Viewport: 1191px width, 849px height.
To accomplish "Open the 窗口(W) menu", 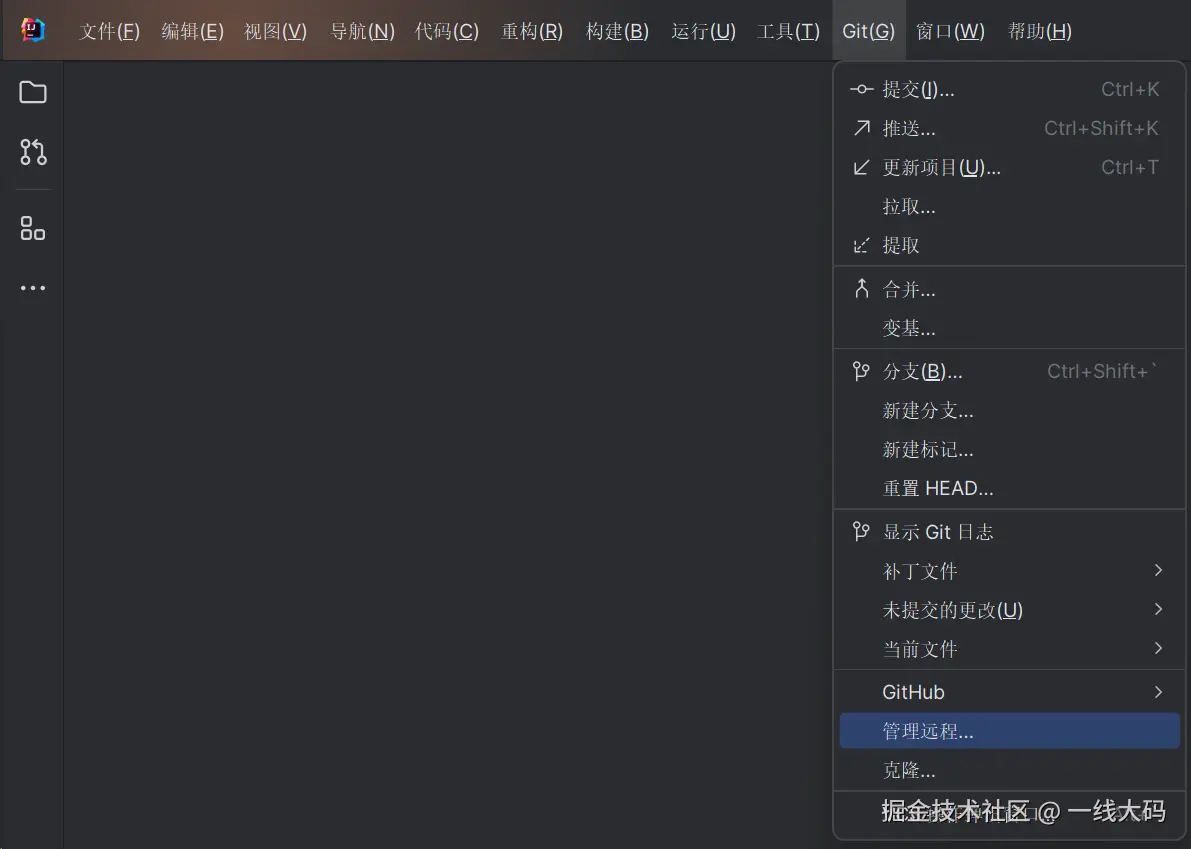I will click(950, 31).
